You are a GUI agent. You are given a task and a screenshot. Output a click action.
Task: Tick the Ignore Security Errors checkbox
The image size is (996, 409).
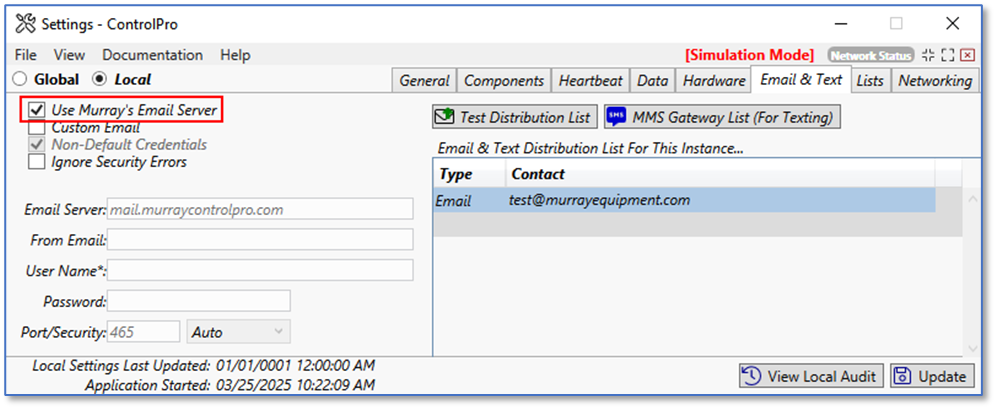pyautogui.click(x=37, y=162)
